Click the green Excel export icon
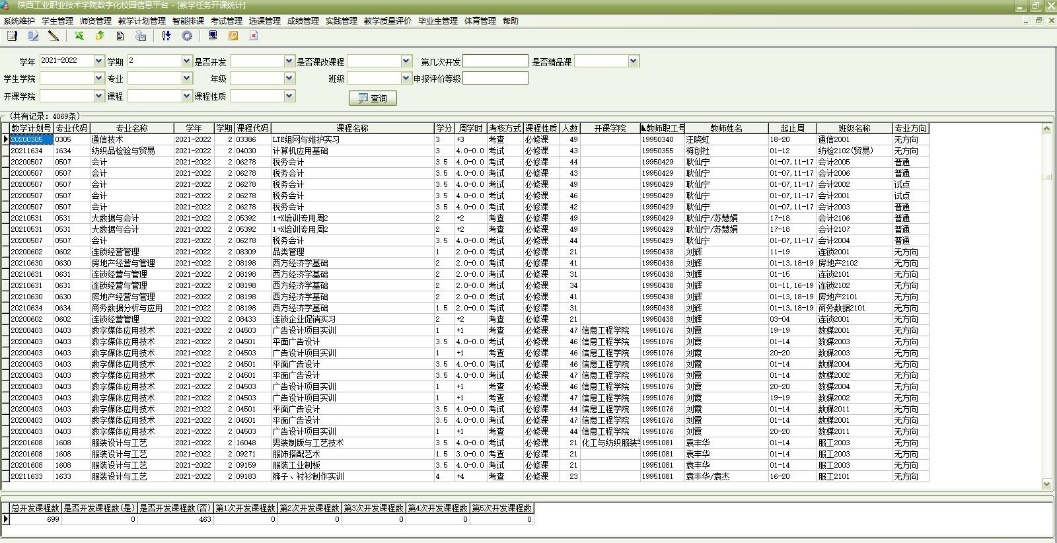The height and width of the screenshot is (543, 1057). tap(79, 36)
